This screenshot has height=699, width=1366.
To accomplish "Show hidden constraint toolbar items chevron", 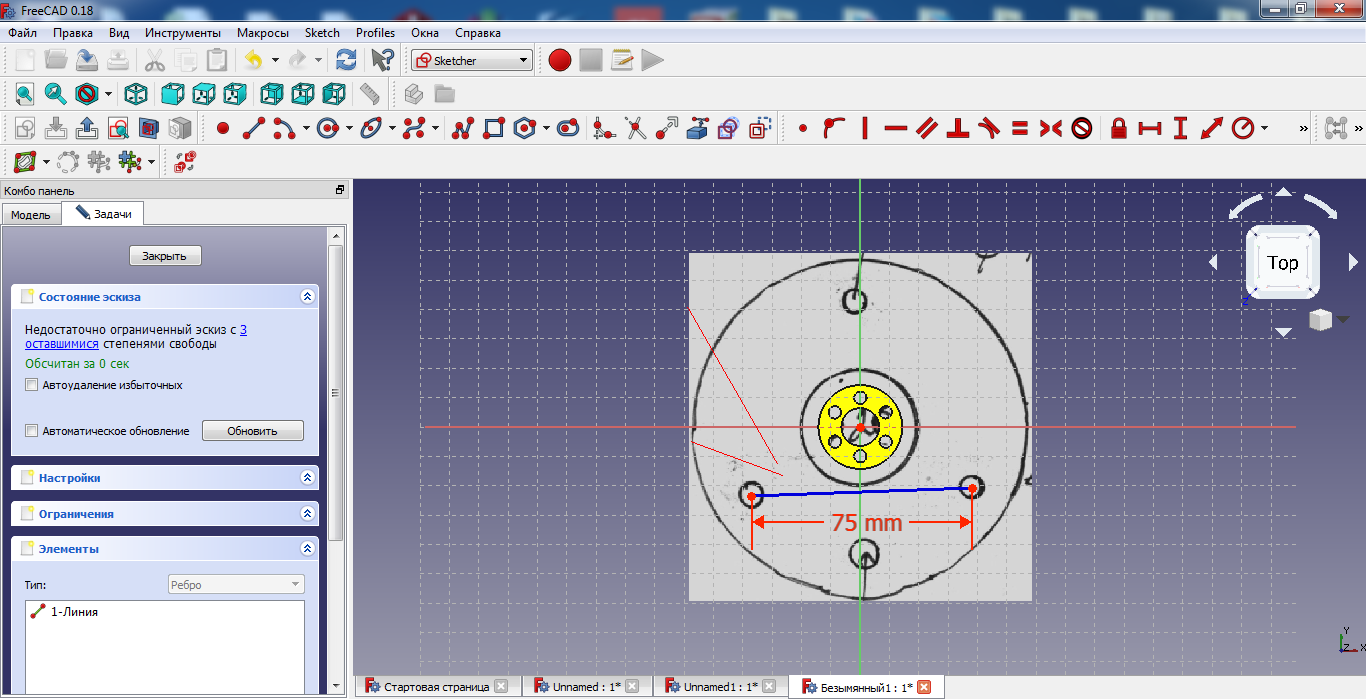I will coord(1303,128).
